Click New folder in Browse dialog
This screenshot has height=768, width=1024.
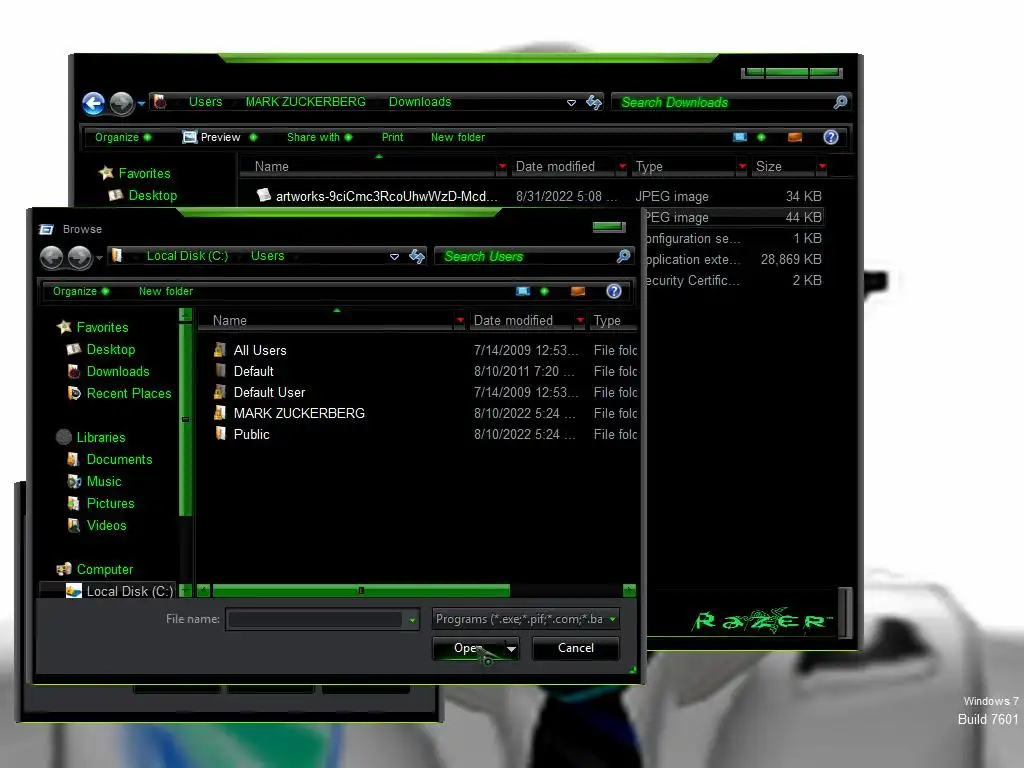166,291
